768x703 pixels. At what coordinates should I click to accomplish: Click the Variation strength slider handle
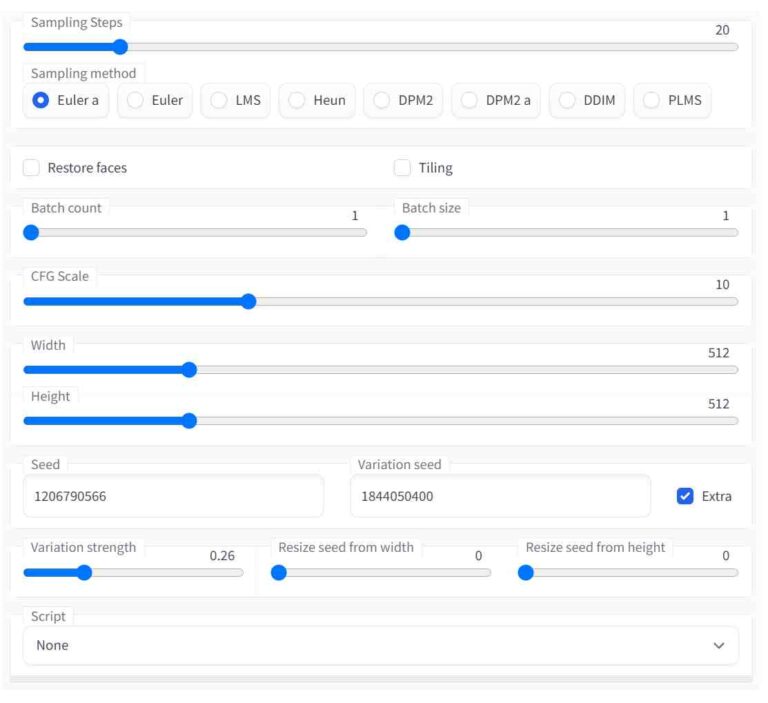pyautogui.click(x=84, y=573)
